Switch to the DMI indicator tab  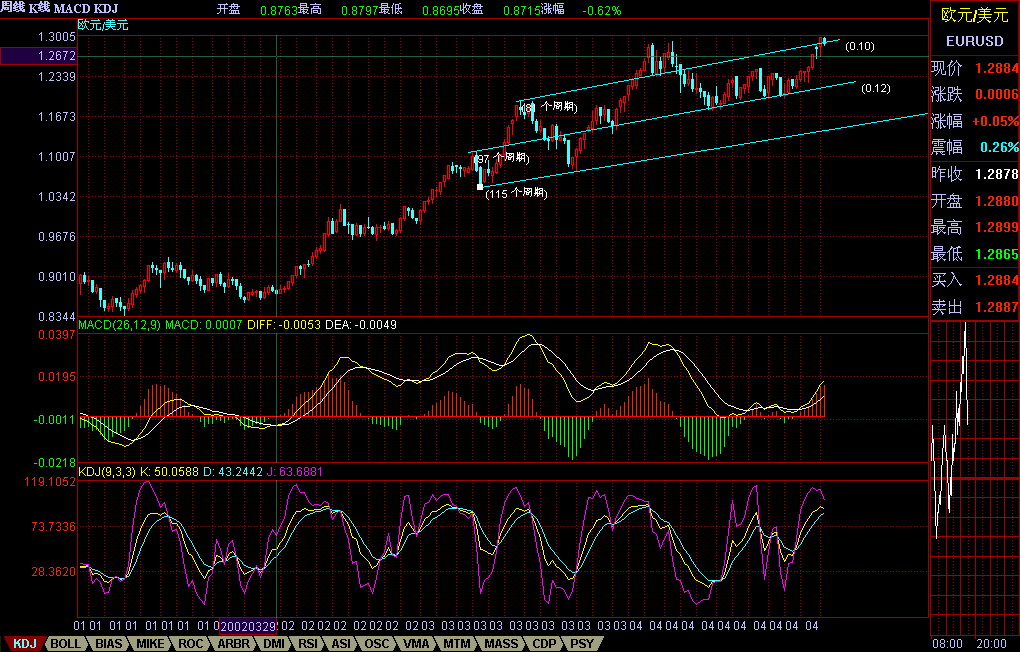[274, 644]
